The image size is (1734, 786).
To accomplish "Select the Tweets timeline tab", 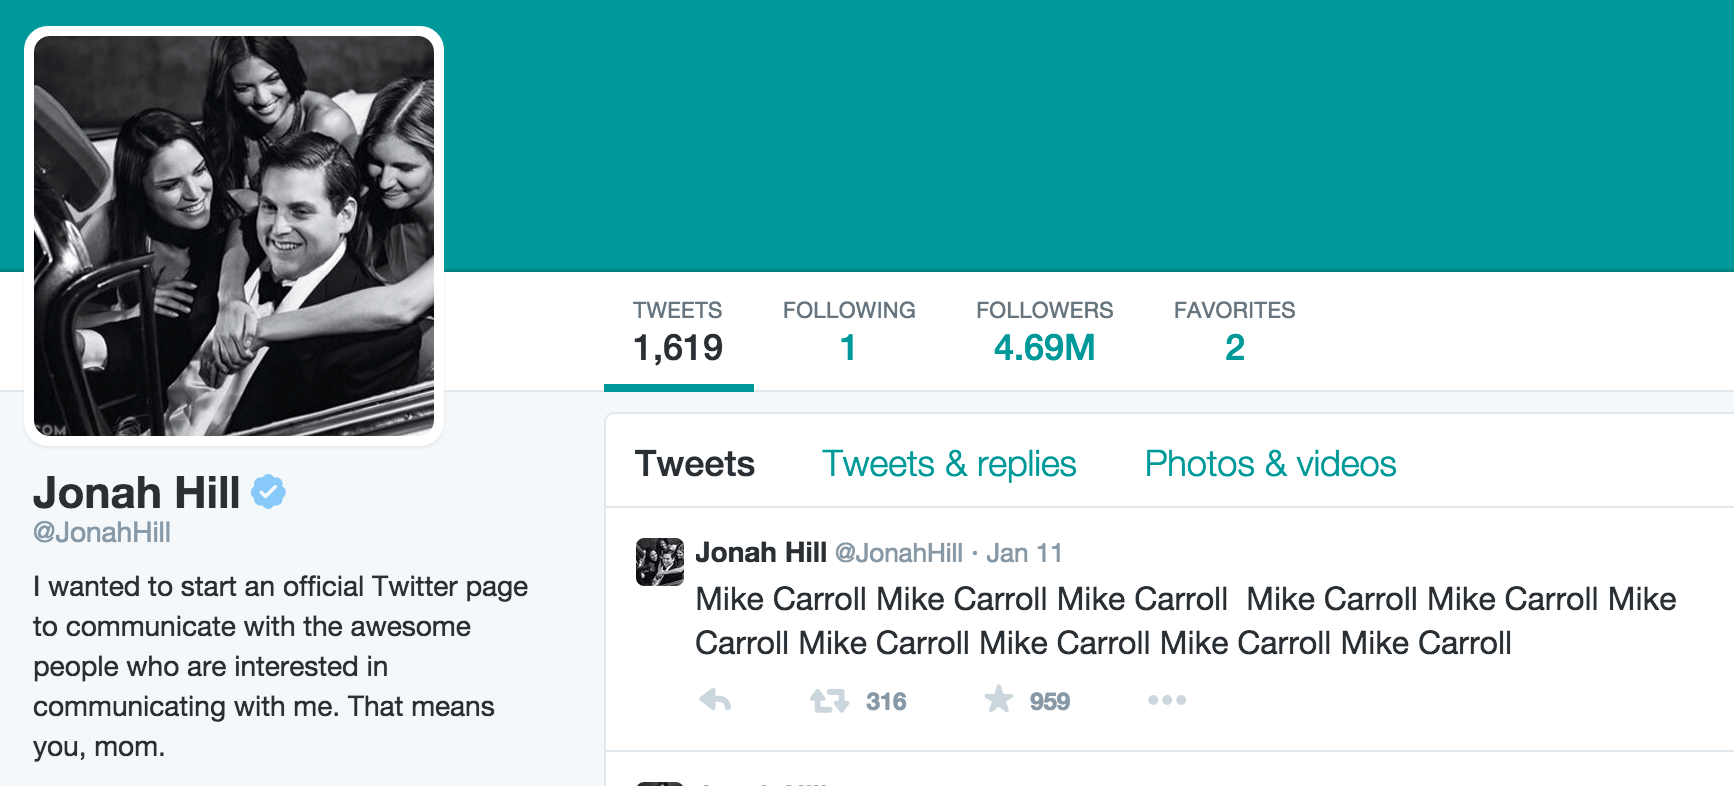I will coord(695,464).
